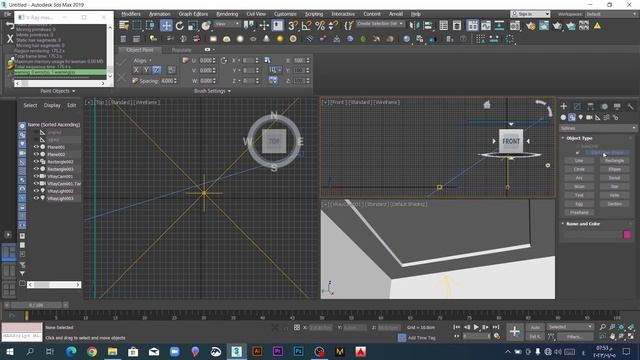Open the Splines category dropdown
Screen dimensions: 640x360
point(598,128)
